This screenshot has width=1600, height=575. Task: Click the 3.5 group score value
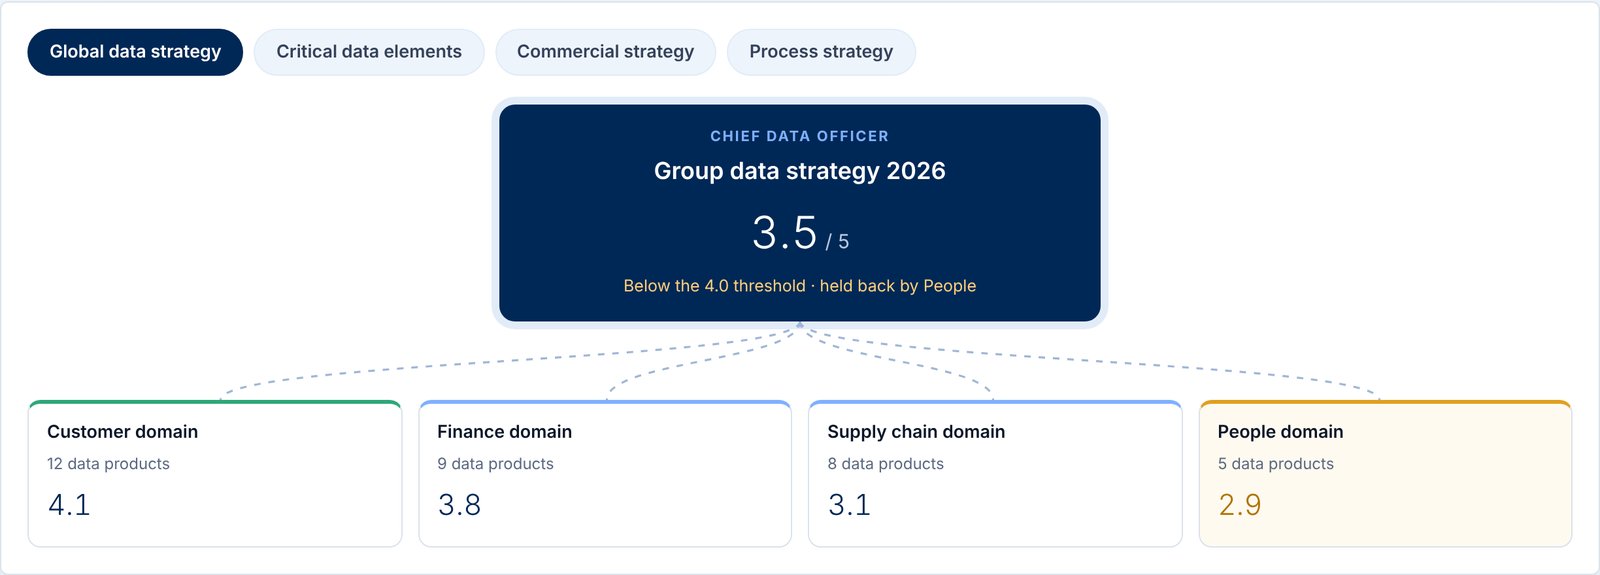(785, 233)
